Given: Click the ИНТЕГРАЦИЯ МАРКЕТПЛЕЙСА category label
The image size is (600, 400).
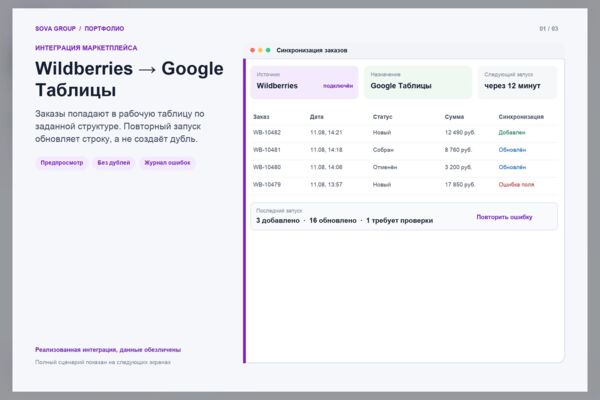Looking at the screenshot, I should coord(86,48).
